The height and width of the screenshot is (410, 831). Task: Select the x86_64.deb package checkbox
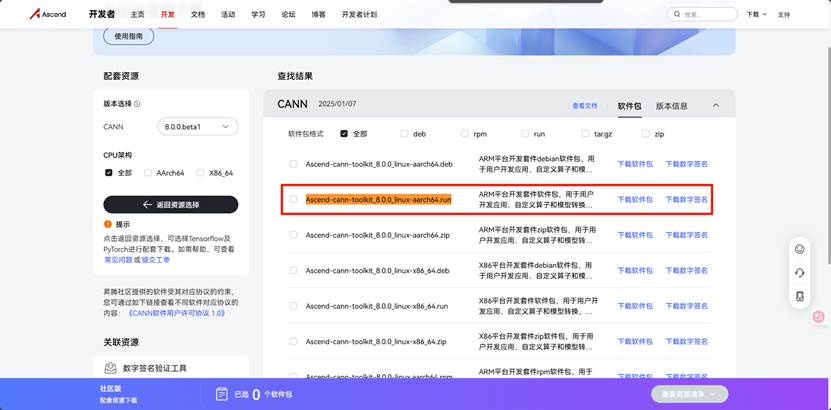[293, 270]
